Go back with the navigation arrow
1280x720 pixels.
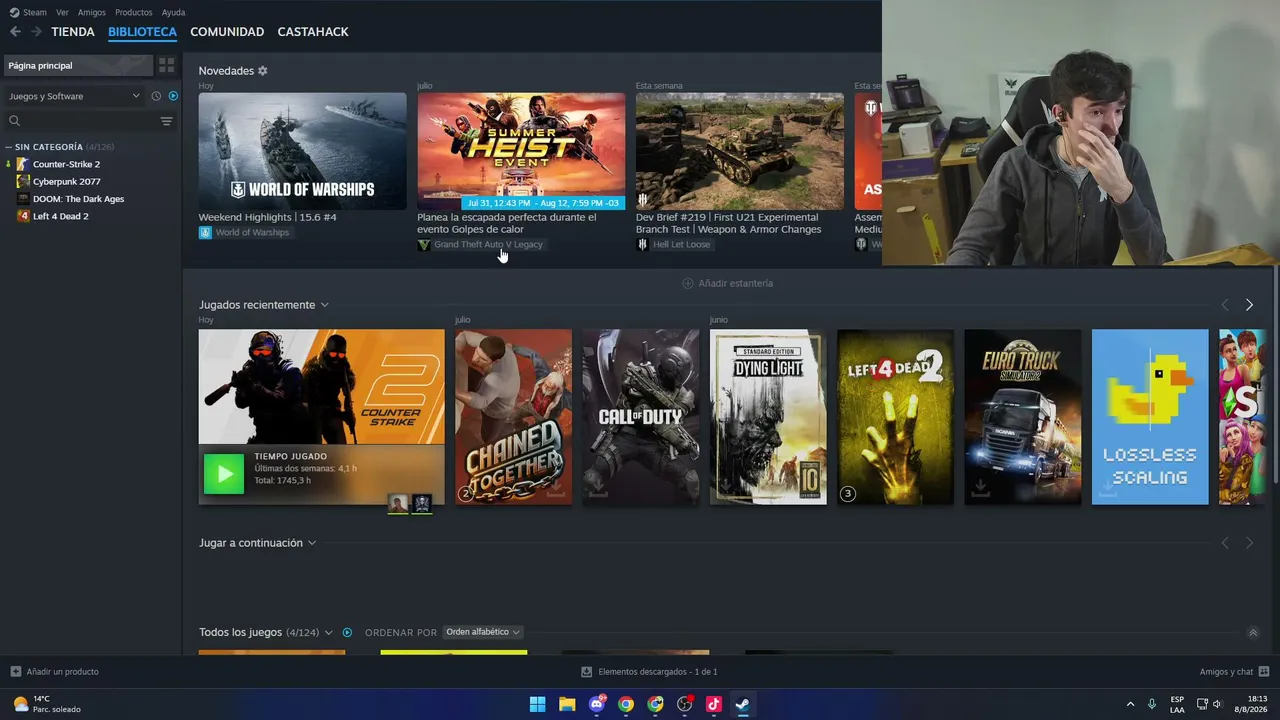point(15,32)
